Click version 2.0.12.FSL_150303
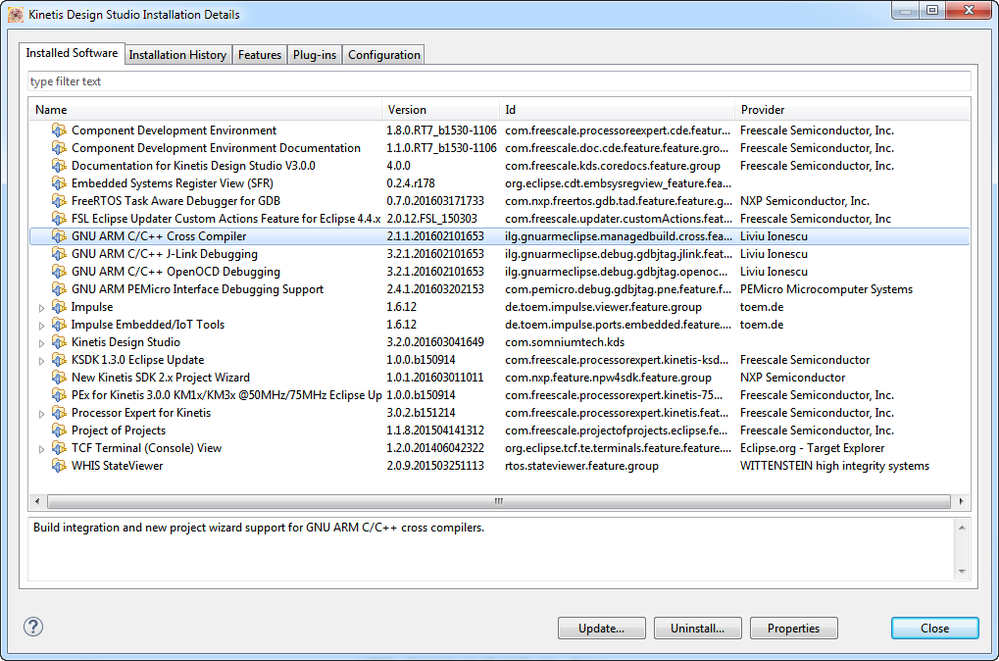Screen dimensions: 999x661 click(x=431, y=219)
